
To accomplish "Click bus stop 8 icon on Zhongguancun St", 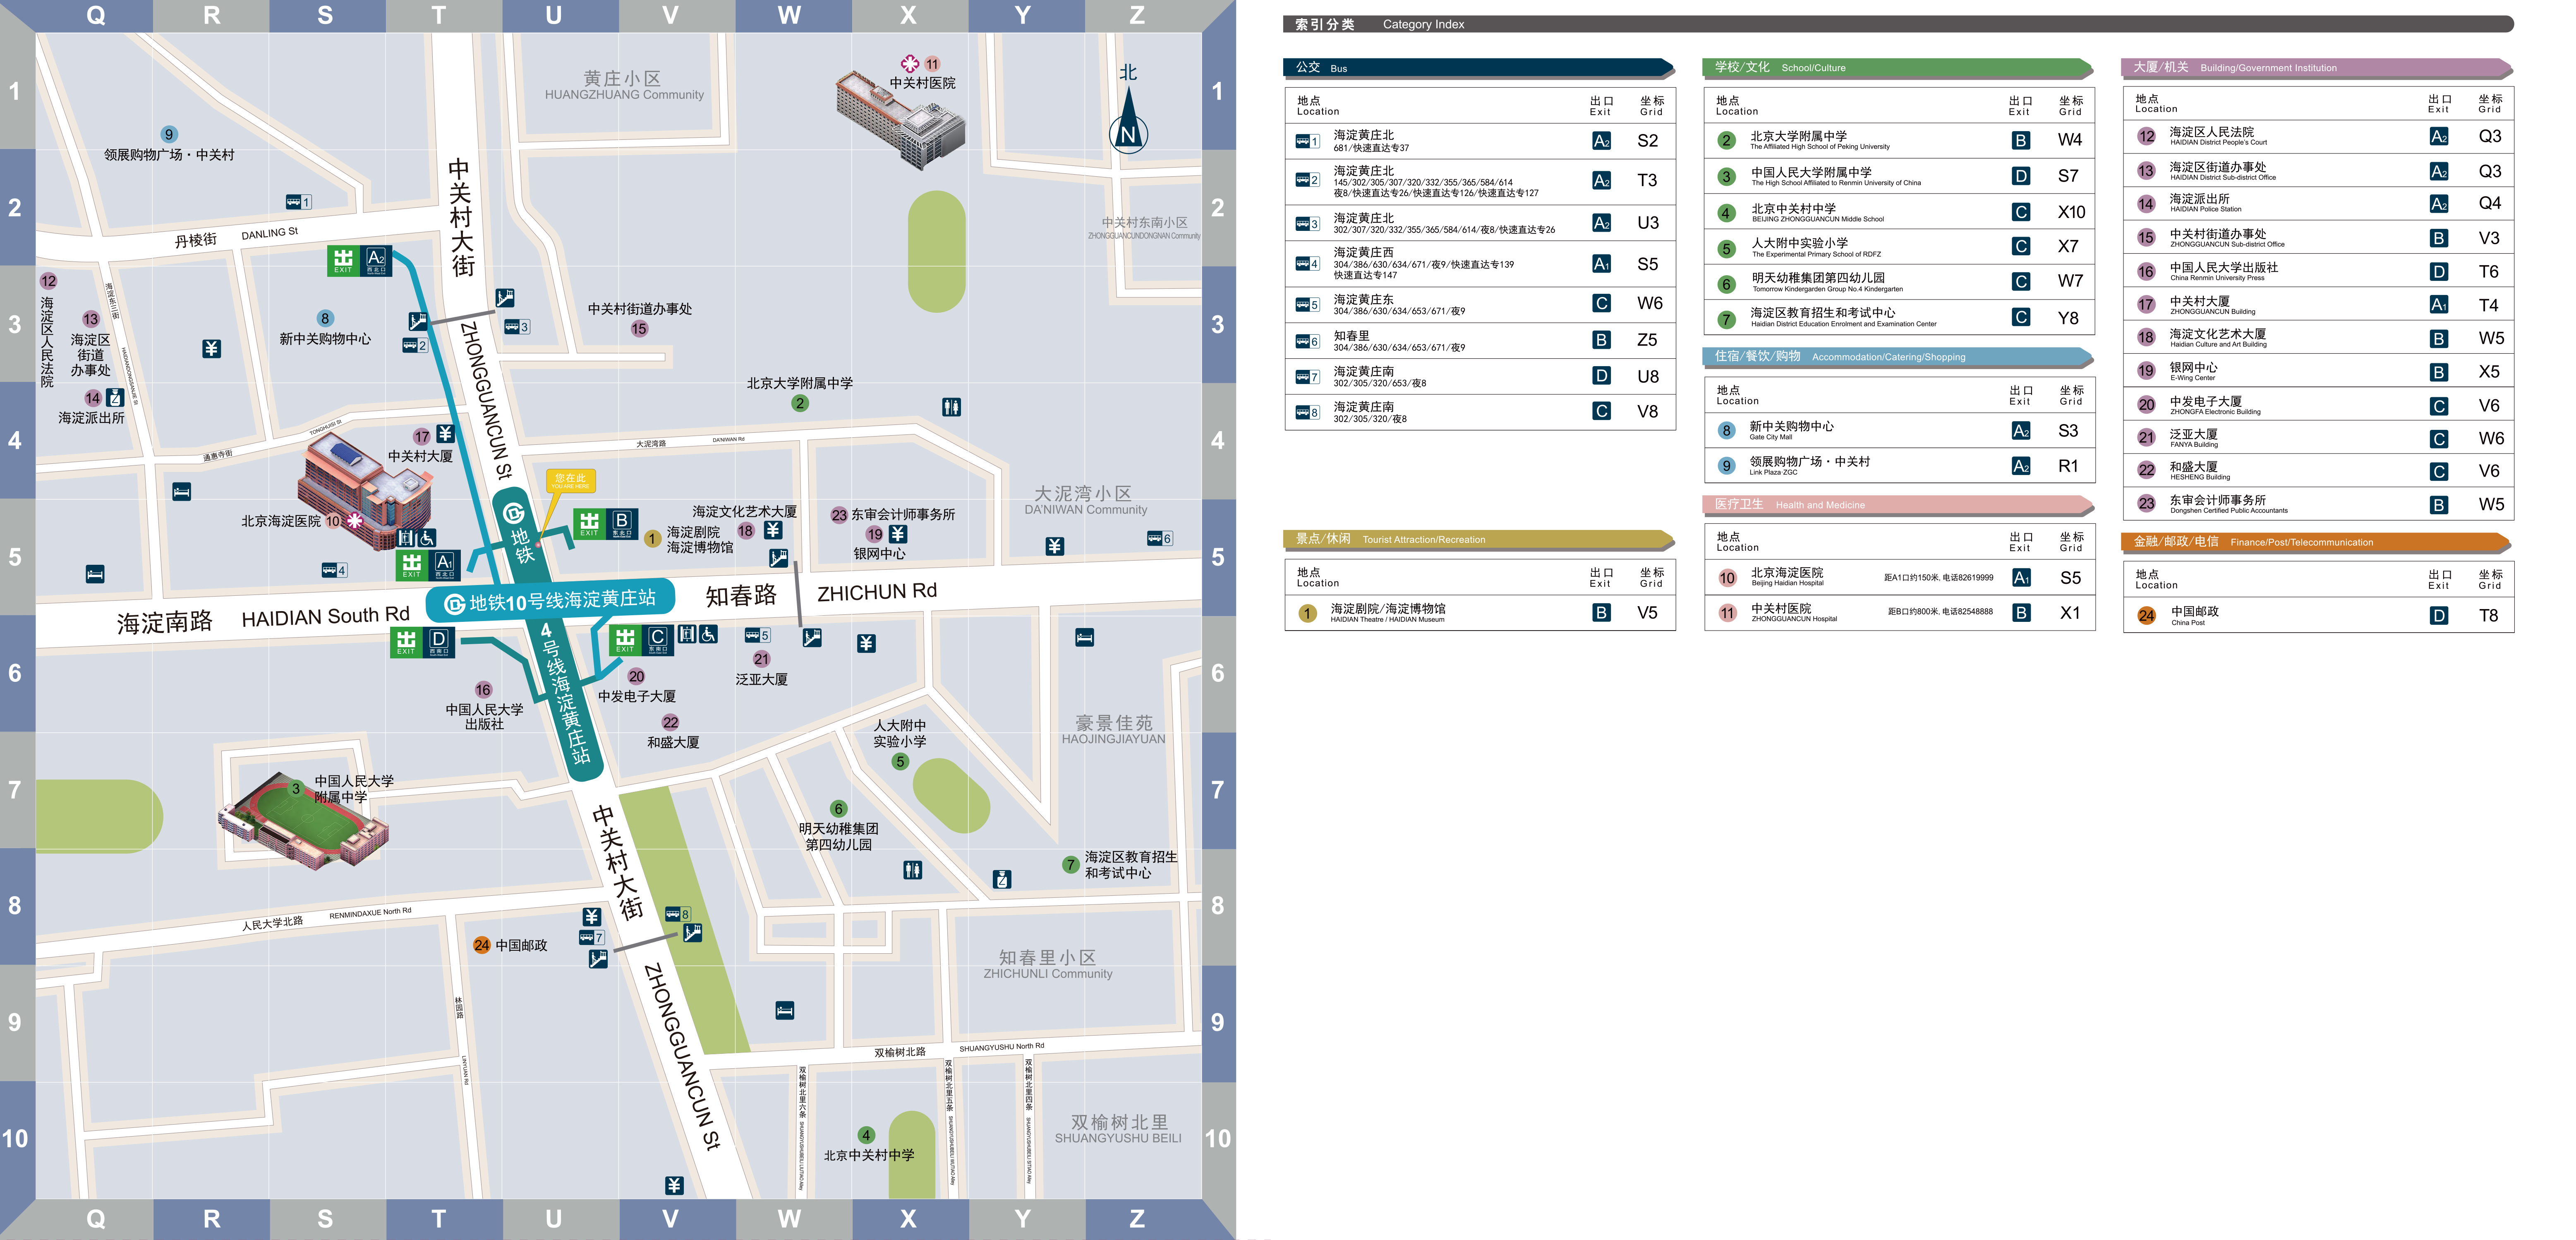I will (677, 914).
